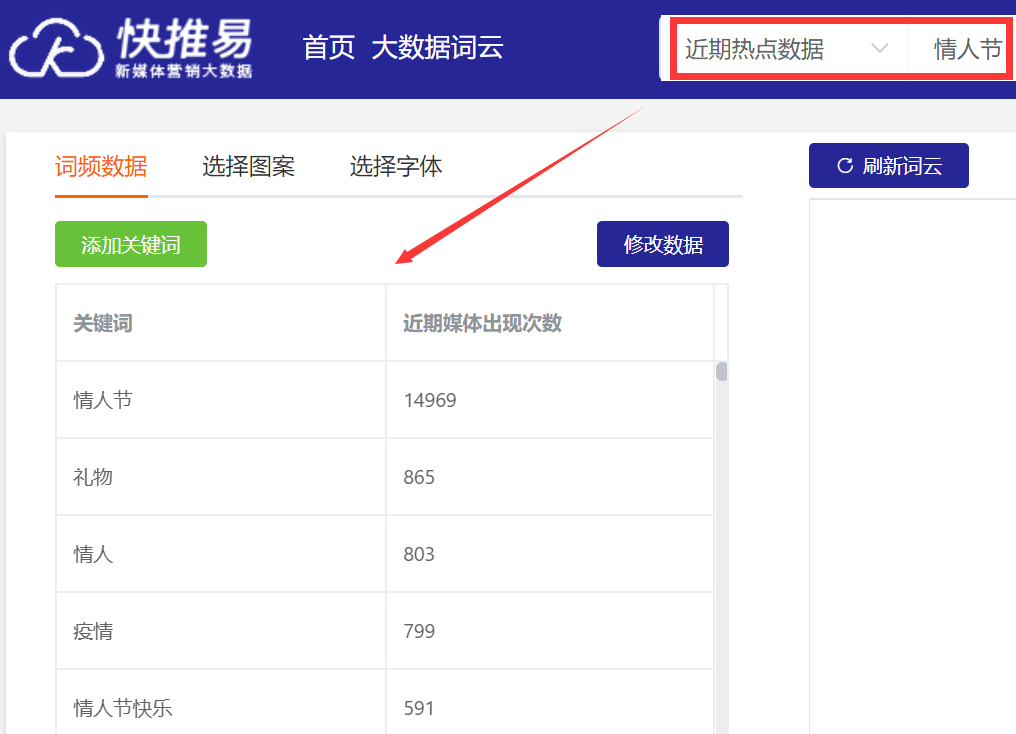This screenshot has height=734, width=1016.
Task: Click the 刷新词云 button
Action: click(x=888, y=166)
